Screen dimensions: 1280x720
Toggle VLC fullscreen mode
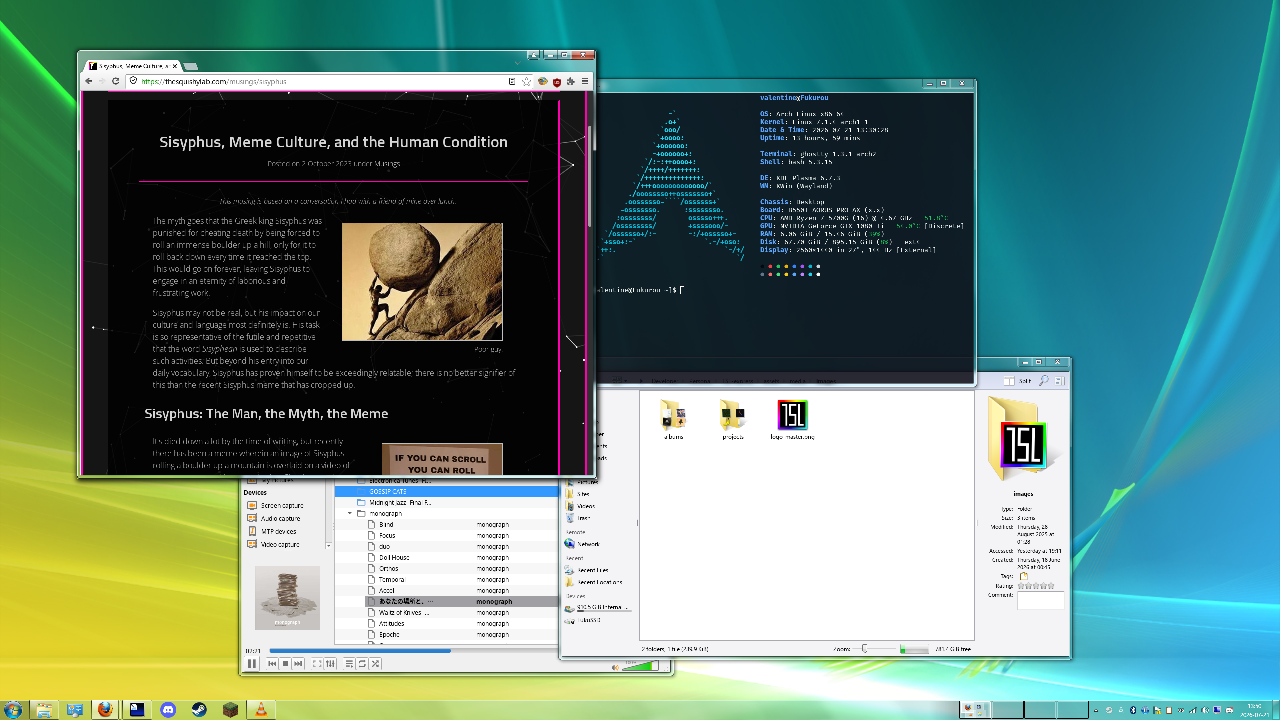317,663
